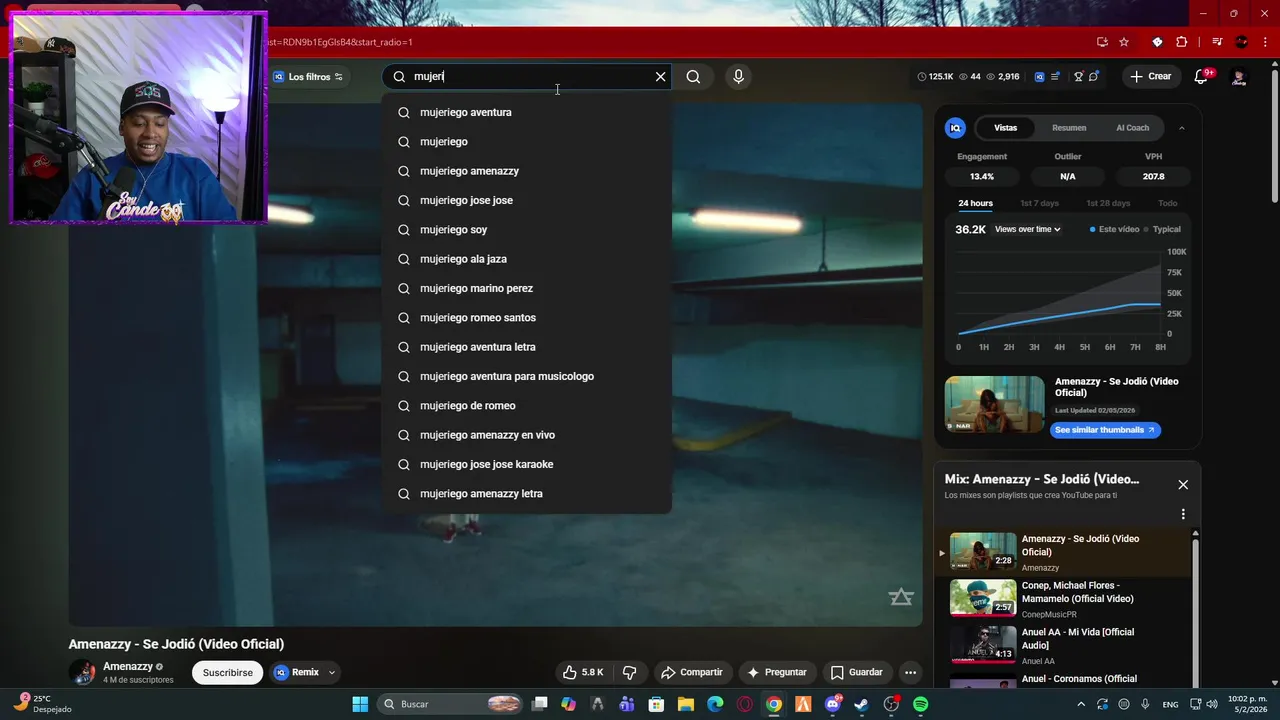This screenshot has height=720, width=1280.
Task: Open Chrome media controls icon
Action: click(x=1217, y=42)
